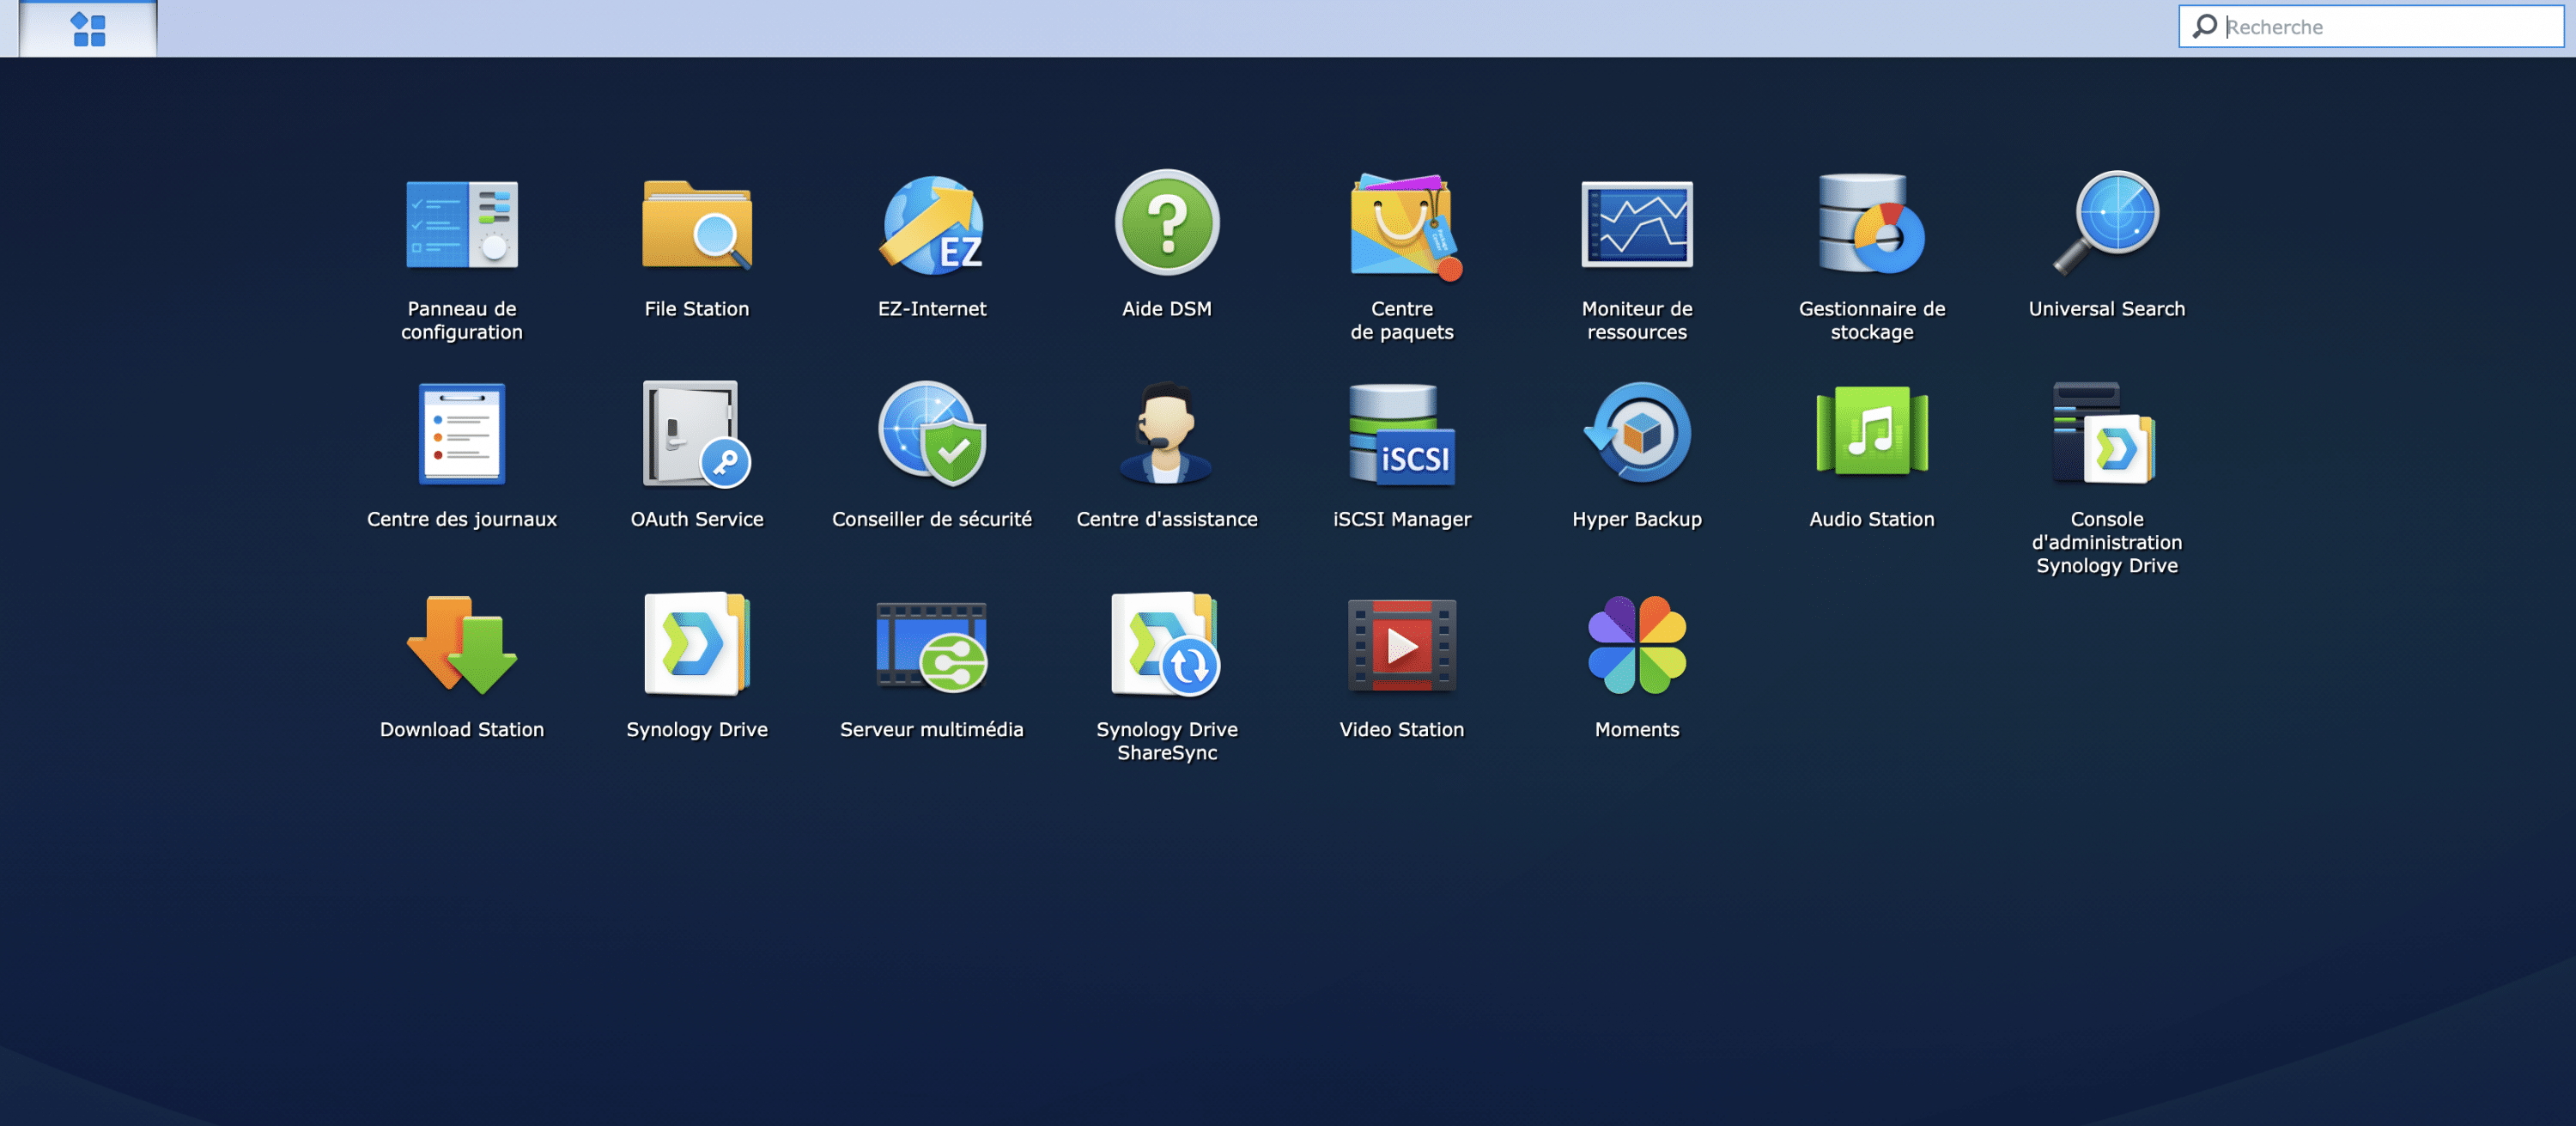Viewport: 2576px width, 1126px height.
Task: Click the main menu grid button
Action: click(88, 29)
